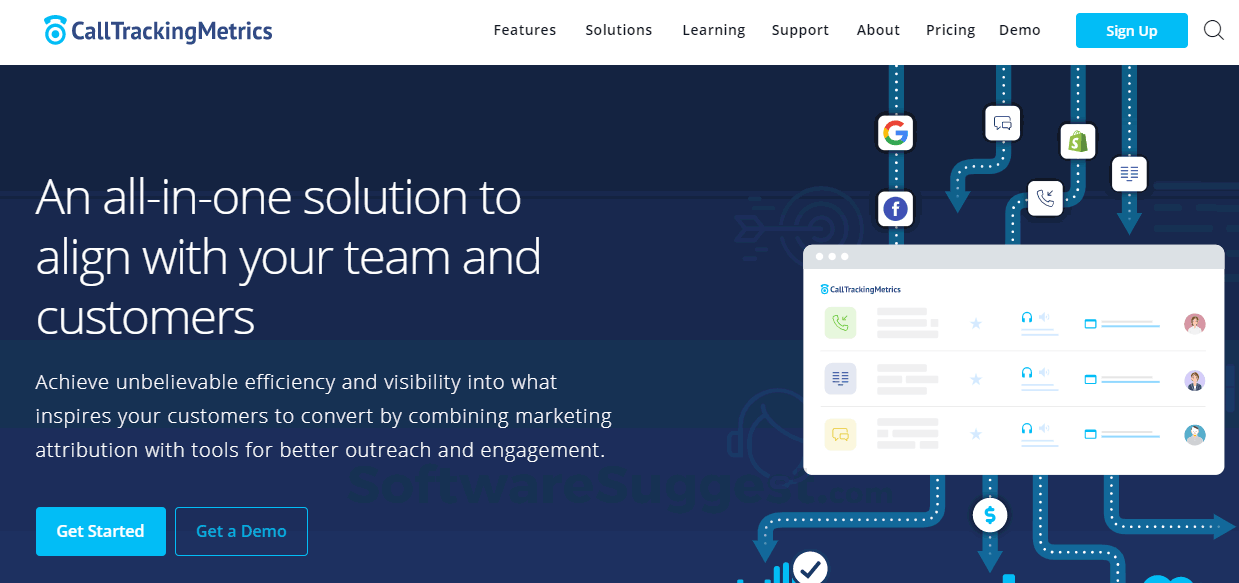Click the third agent avatar
The width and height of the screenshot is (1239, 583).
(1195, 435)
